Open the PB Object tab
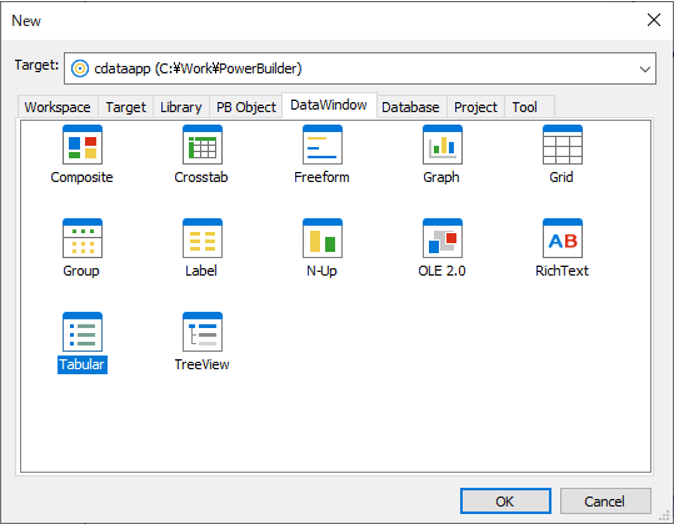This screenshot has height=524, width=674. click(246, 107)
